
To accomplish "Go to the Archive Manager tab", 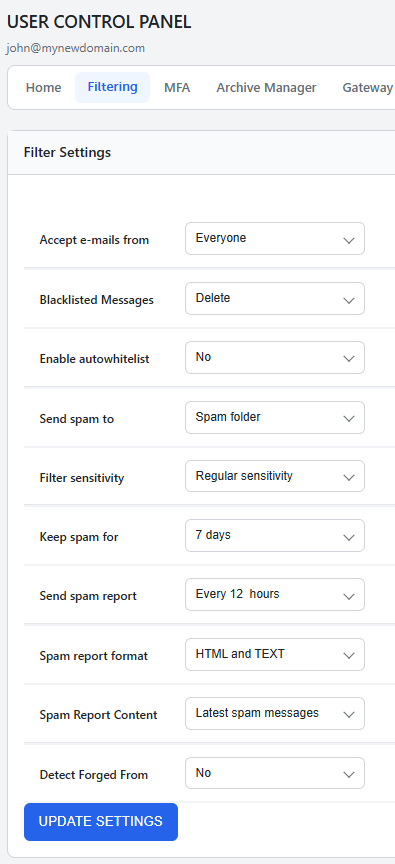I will [266, 88].
